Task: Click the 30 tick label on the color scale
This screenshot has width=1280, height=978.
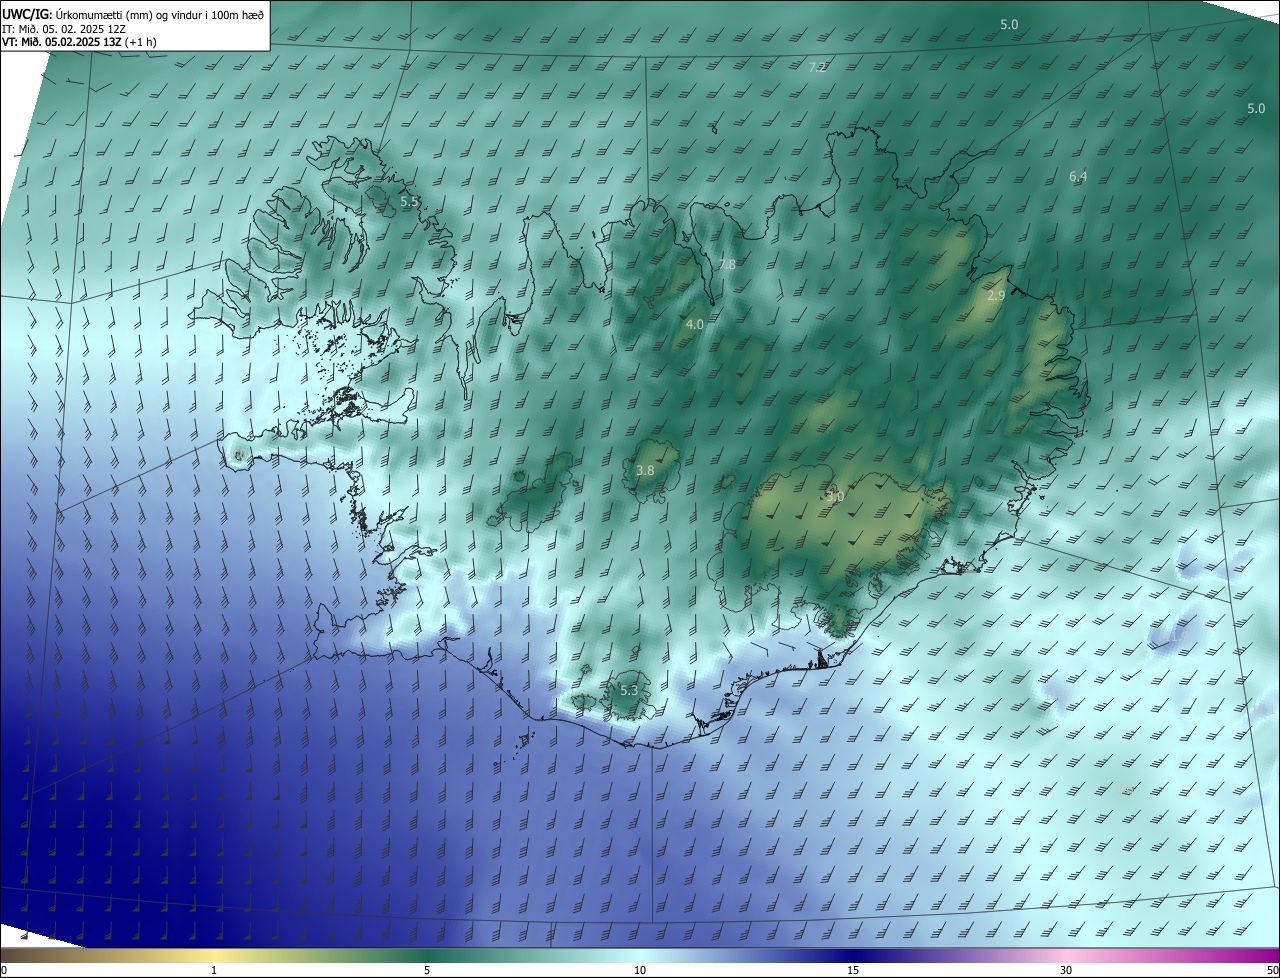Action: point(1066,970)
